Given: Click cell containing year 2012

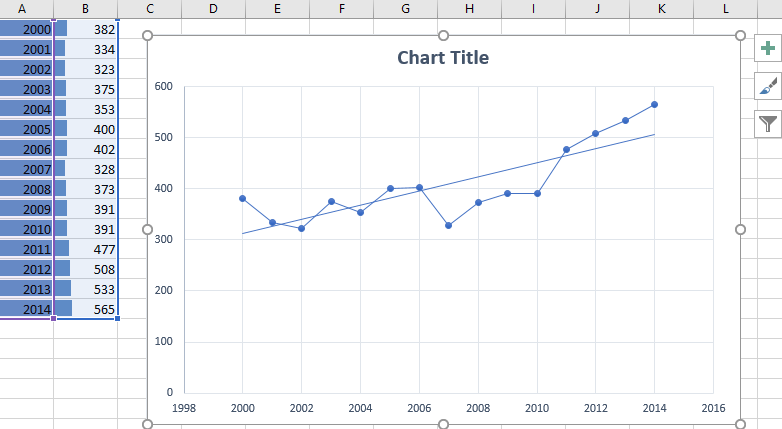Looking at the screenshot, I should [x=26, y=269].
